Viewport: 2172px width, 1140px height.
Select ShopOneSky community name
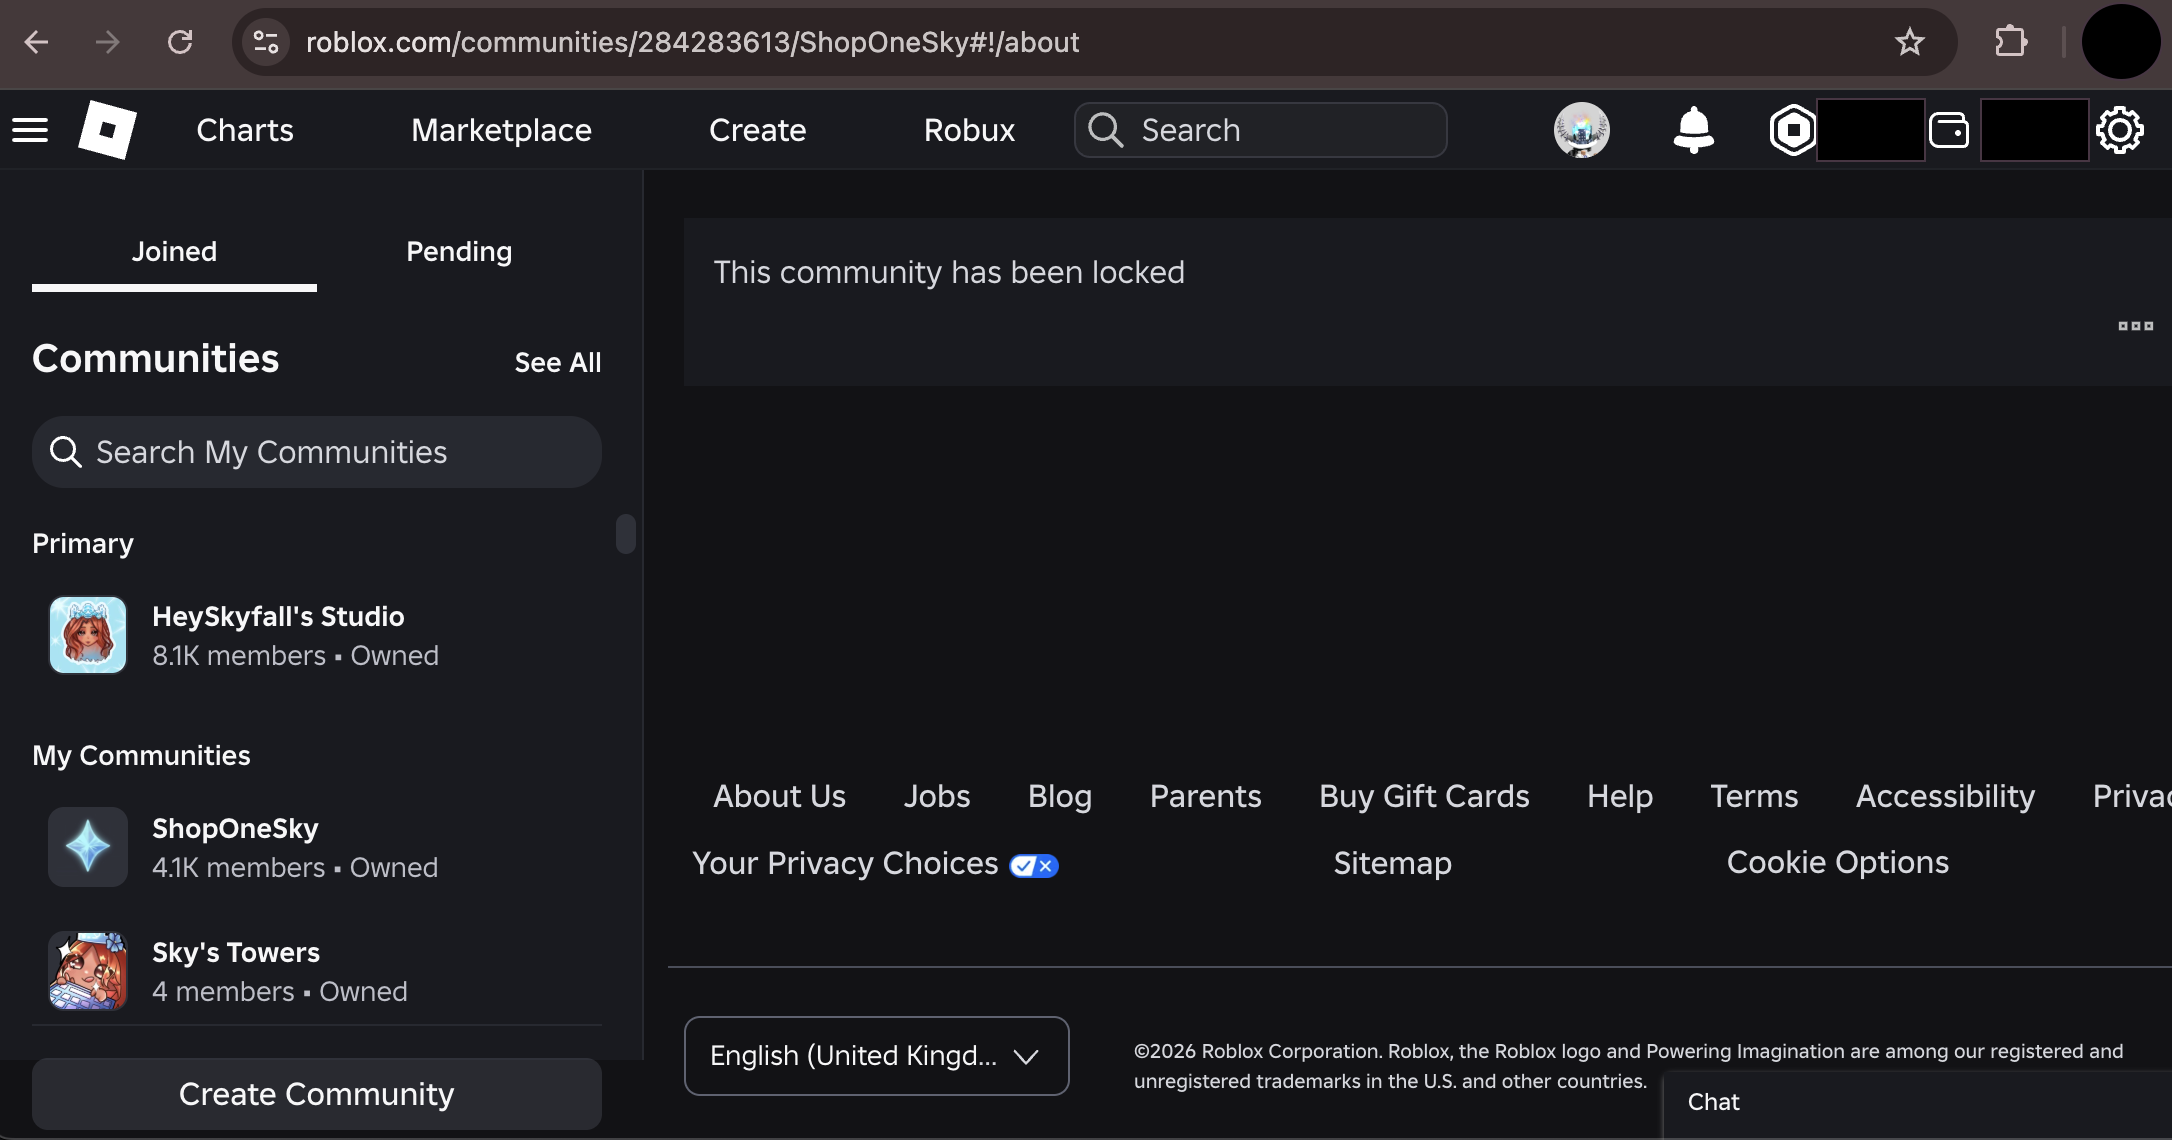pos(235,828)
